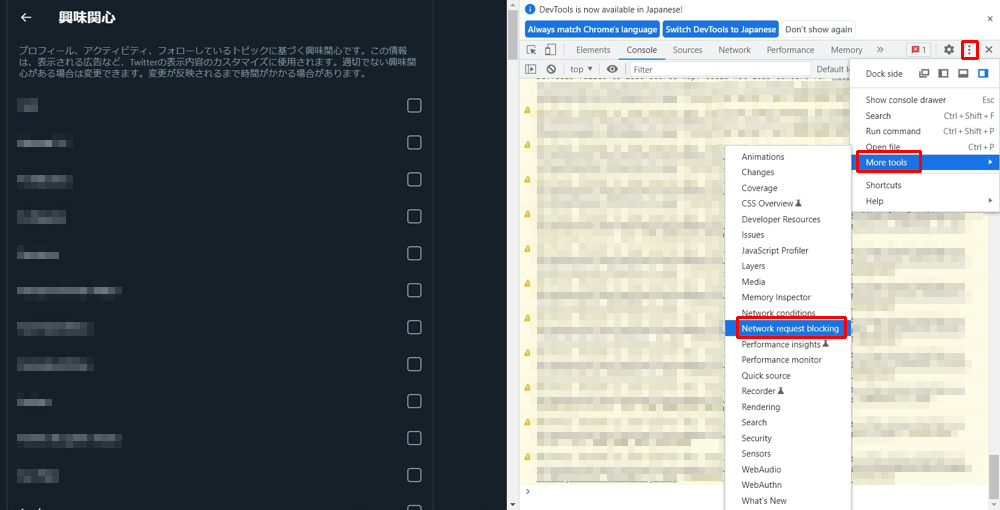Image resolution: width=1000 pixels, height=510 pixels.
Task: Choose Animations from More tools
Action: tap(788, 157)
